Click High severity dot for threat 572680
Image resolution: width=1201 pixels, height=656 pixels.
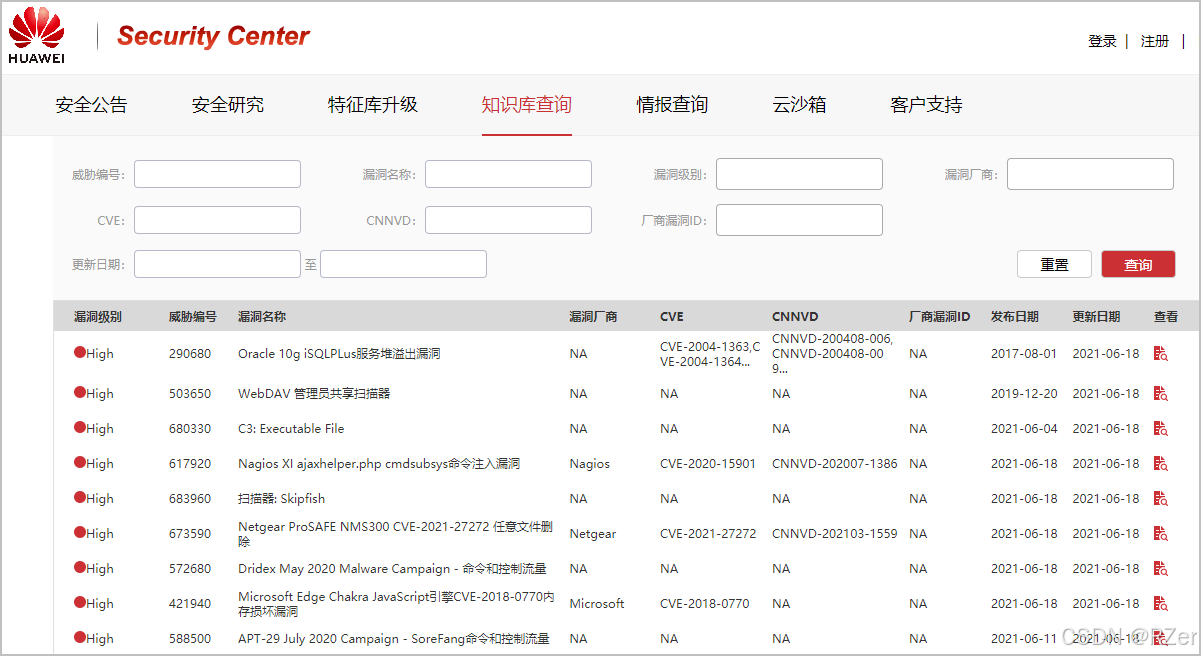(x=80, y=568)
